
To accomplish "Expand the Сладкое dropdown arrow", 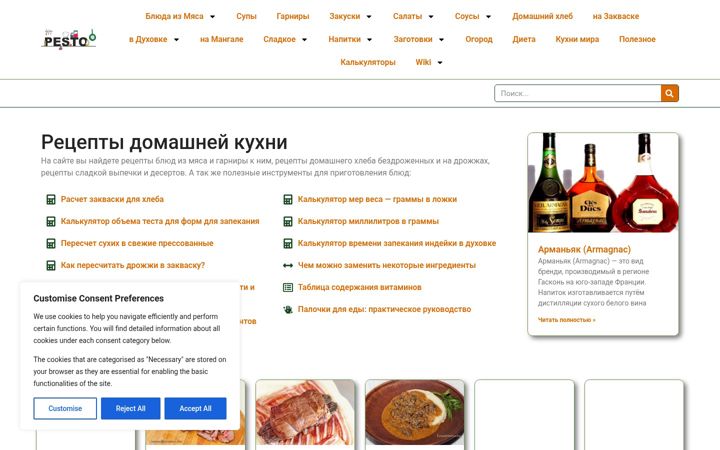I will click(x=304, y=39).
